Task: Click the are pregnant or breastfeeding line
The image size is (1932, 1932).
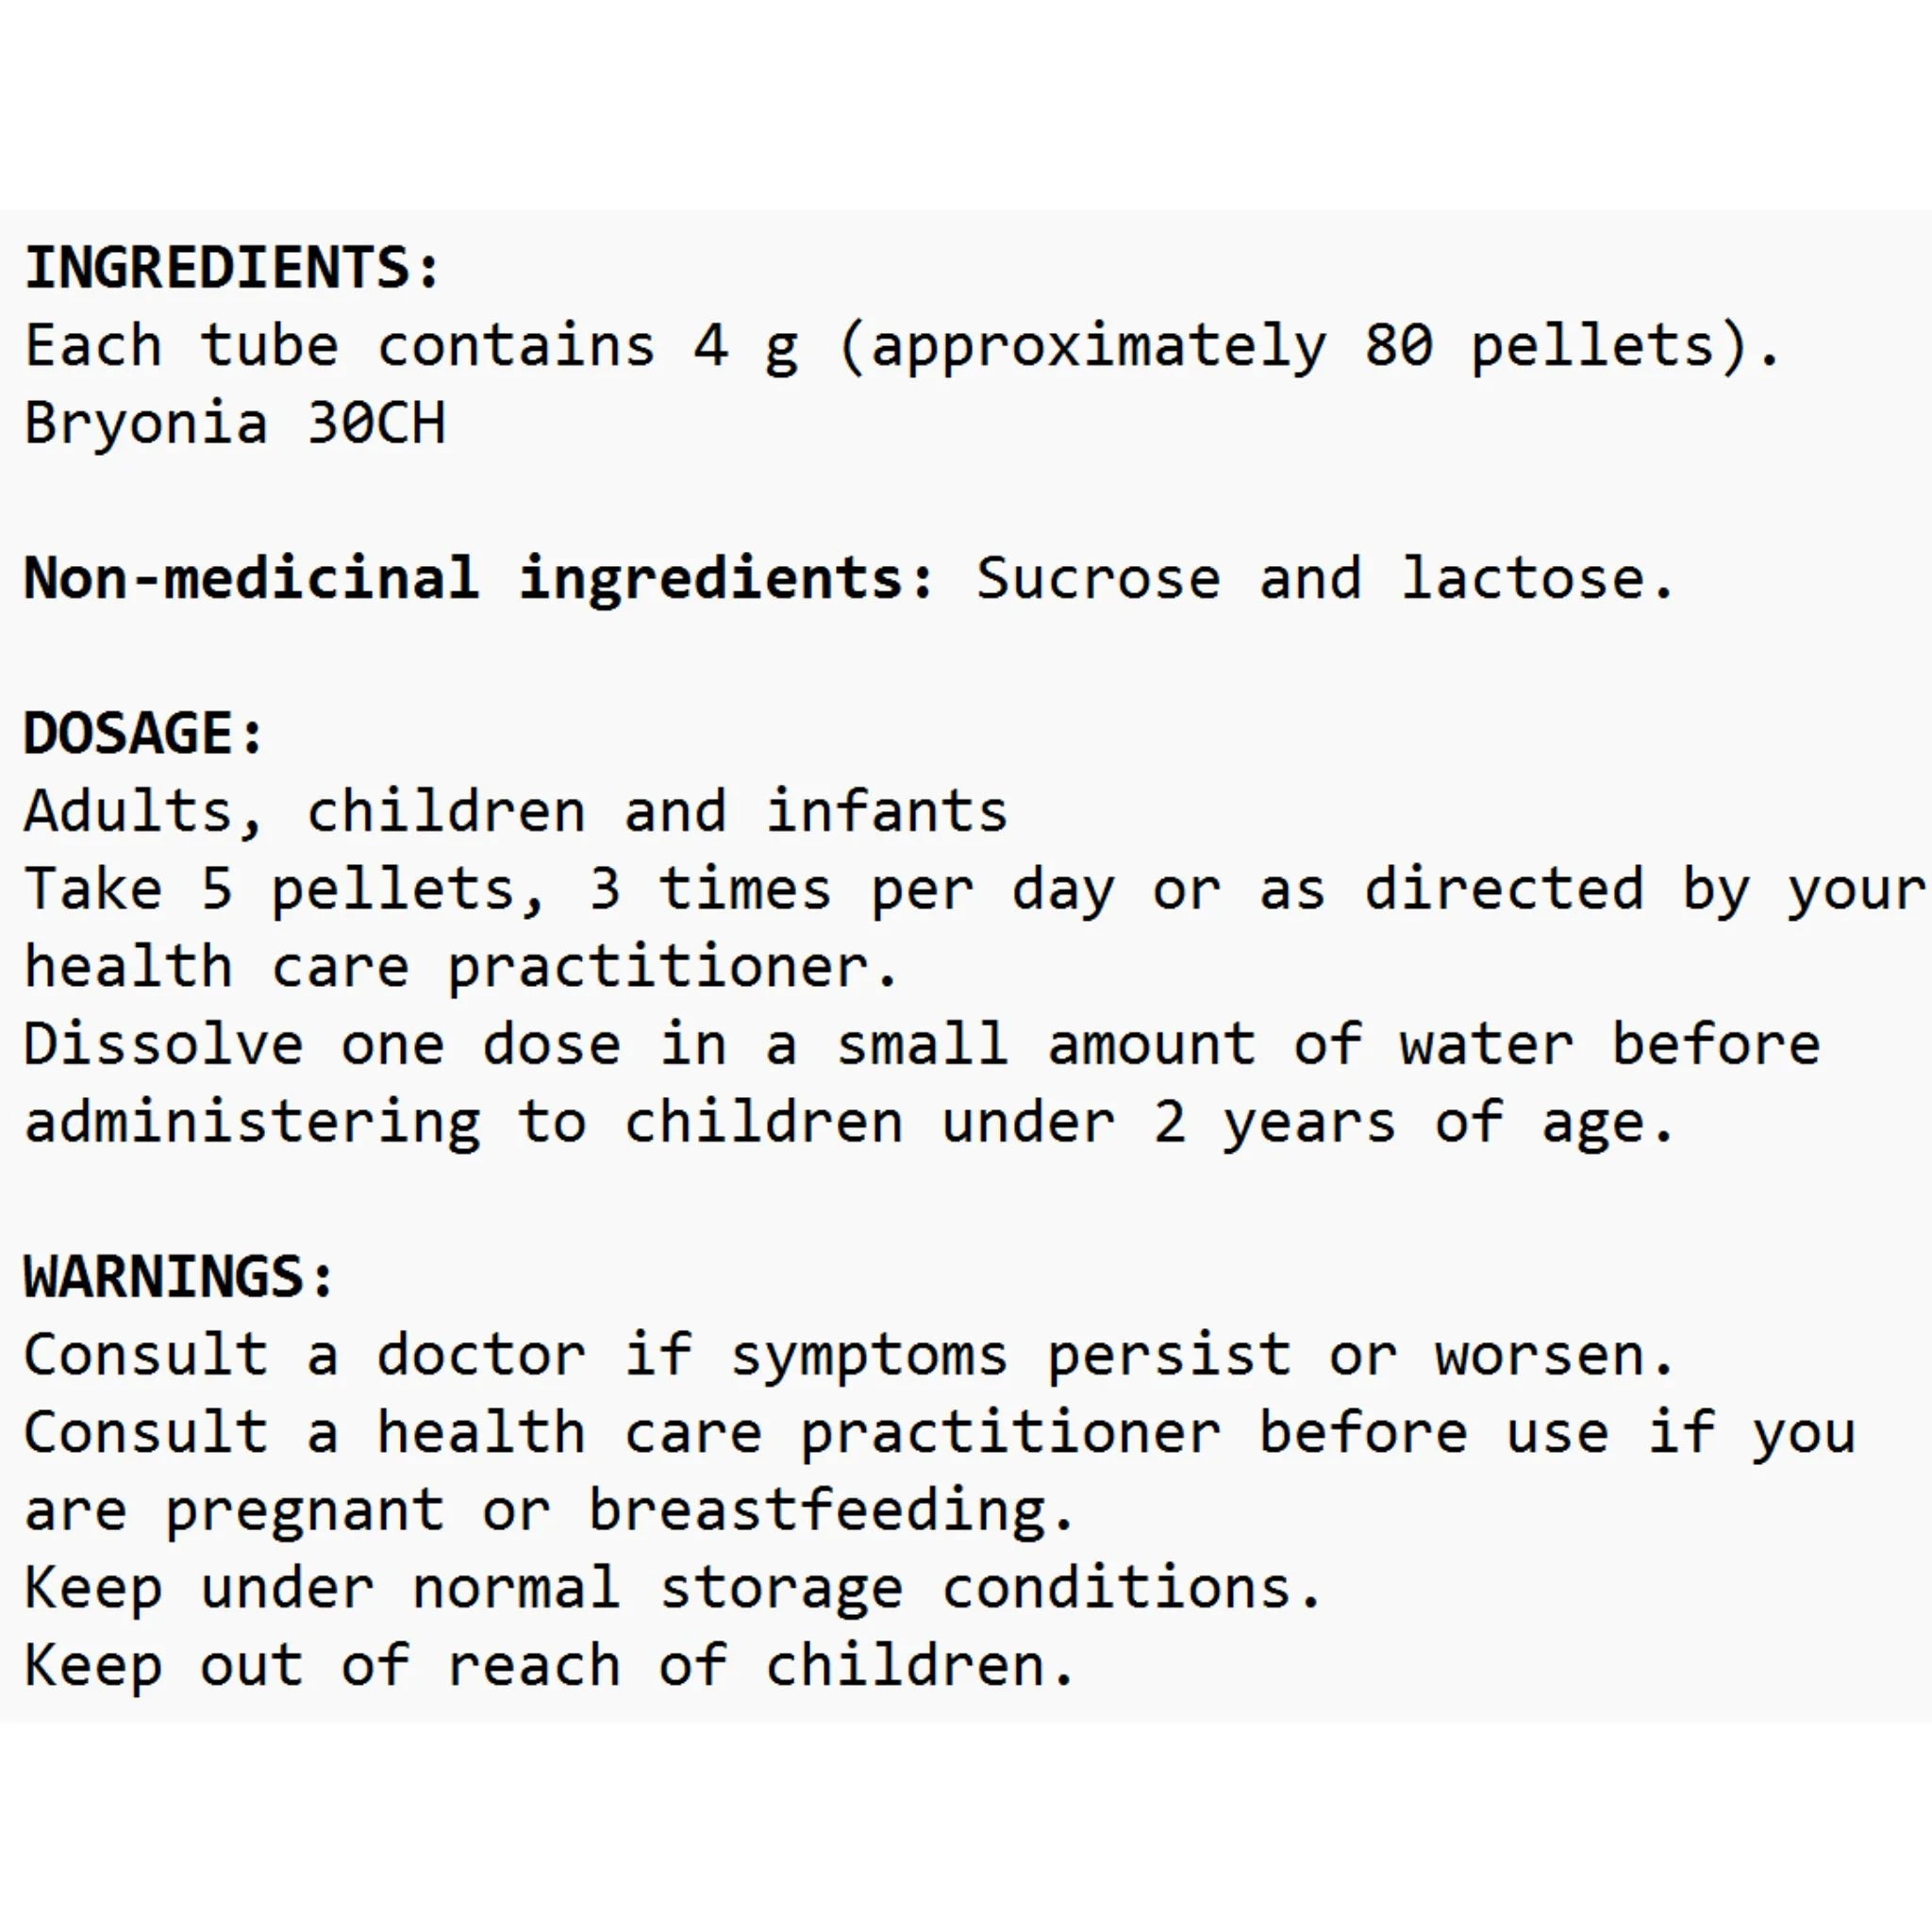Action: point(550,1510)
